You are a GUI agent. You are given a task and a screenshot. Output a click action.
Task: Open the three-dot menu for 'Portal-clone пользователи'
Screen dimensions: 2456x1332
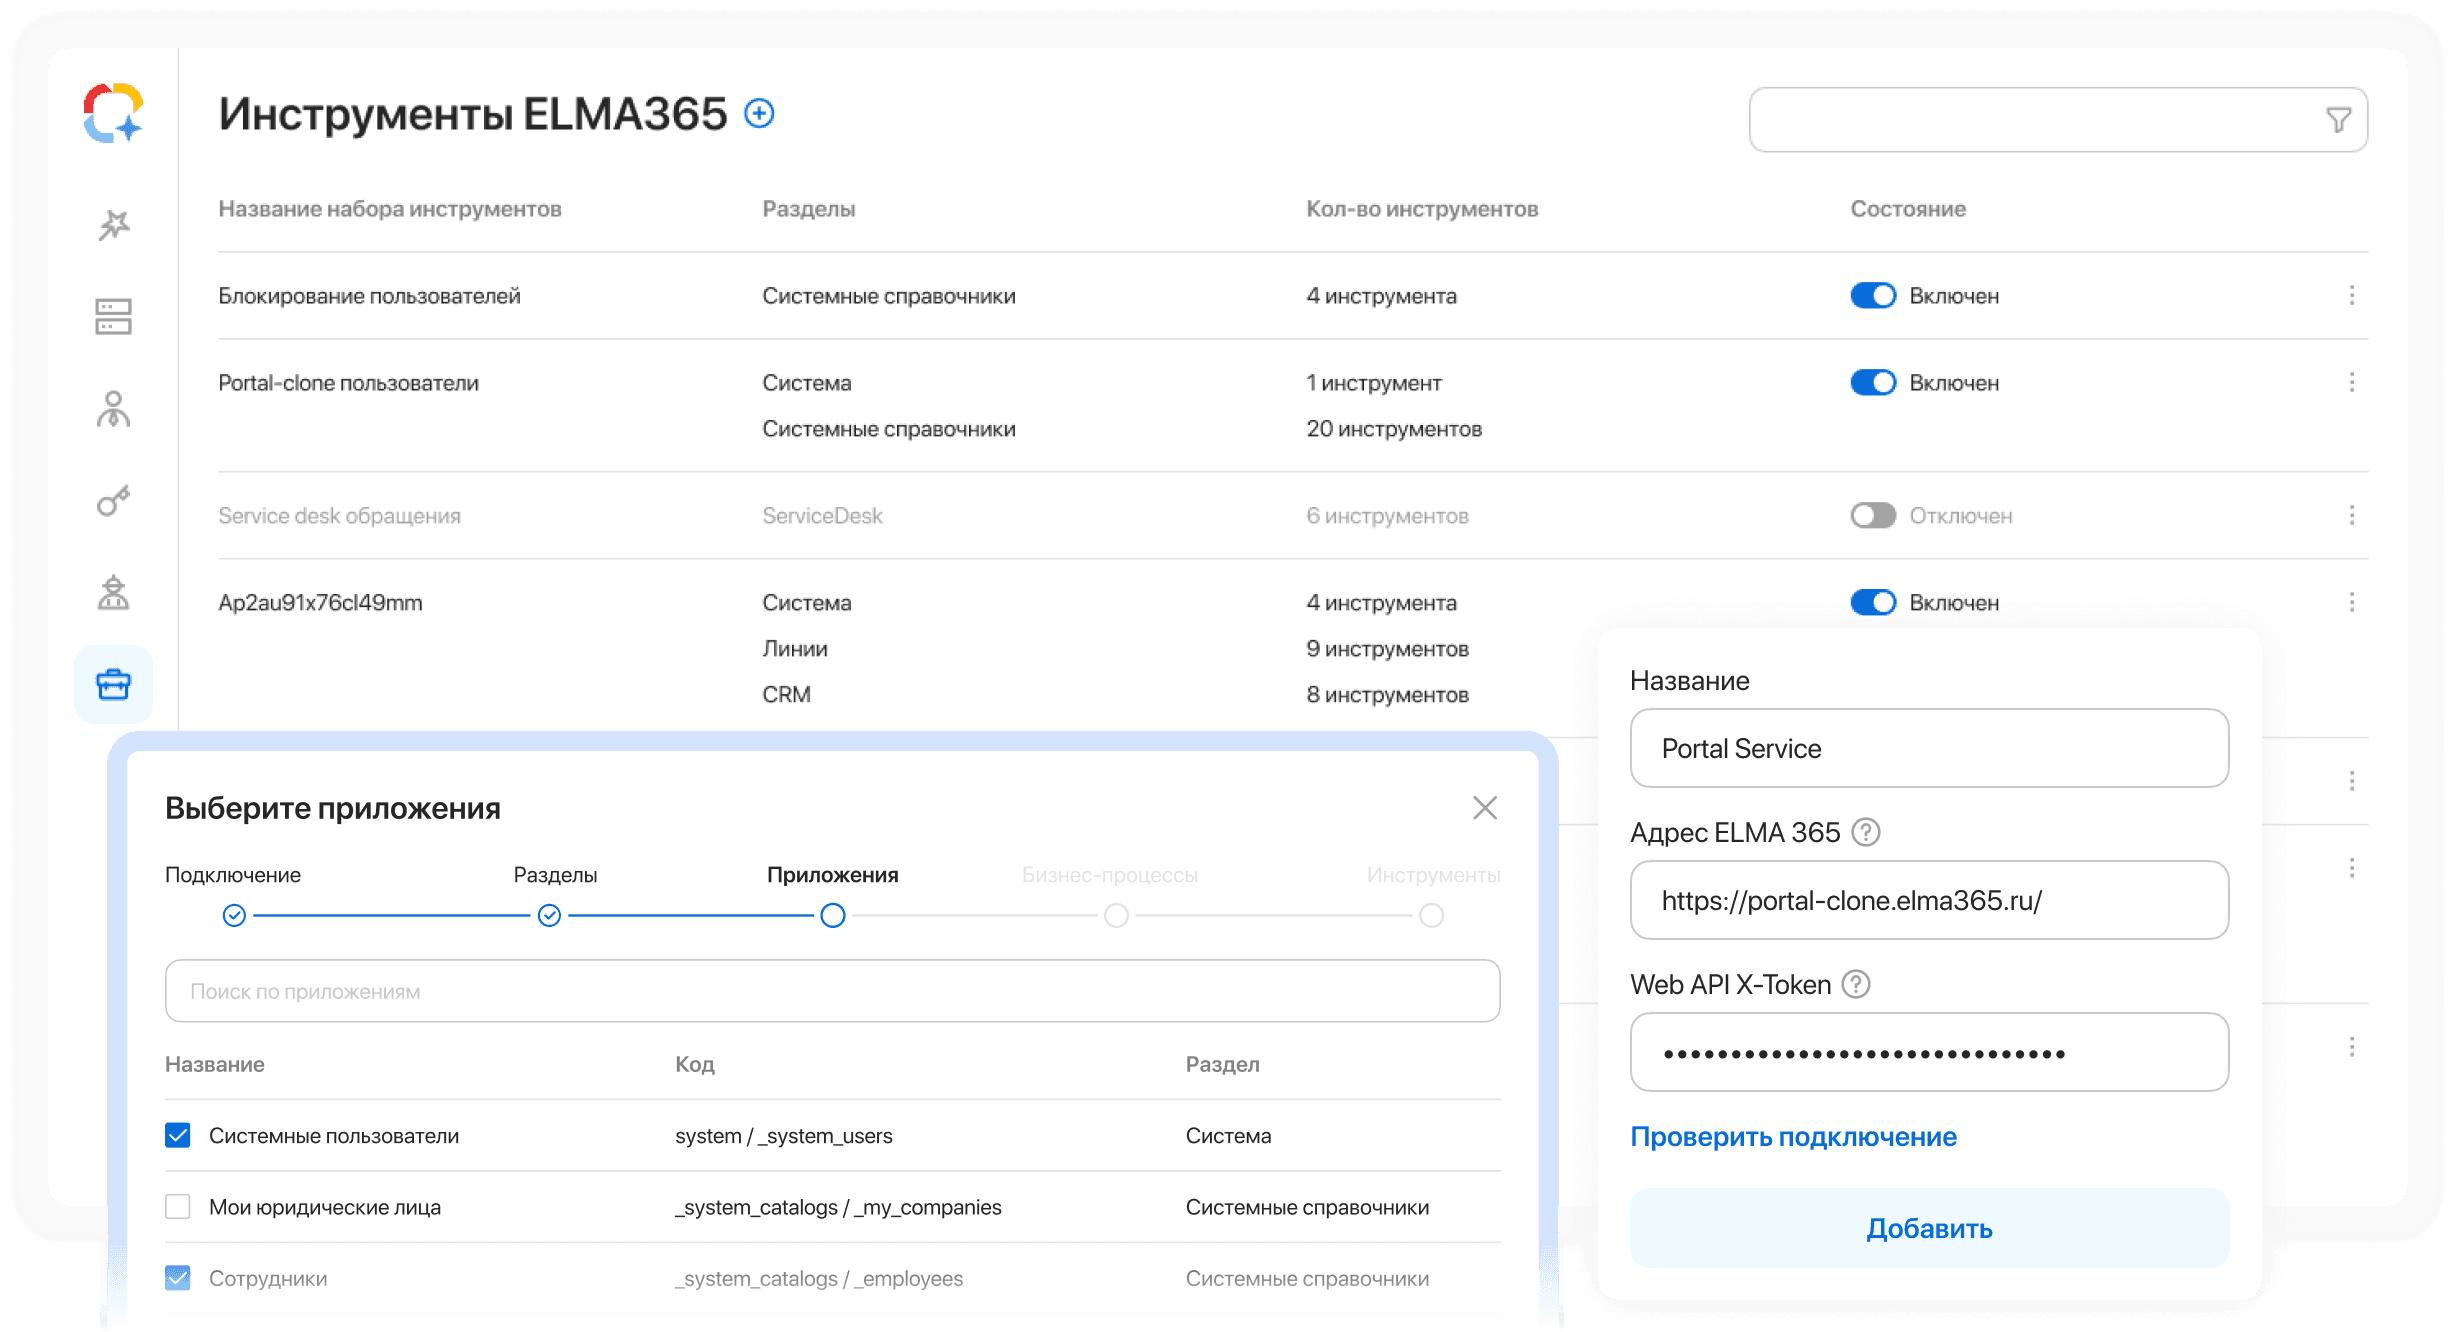[x=2352, y=382]
